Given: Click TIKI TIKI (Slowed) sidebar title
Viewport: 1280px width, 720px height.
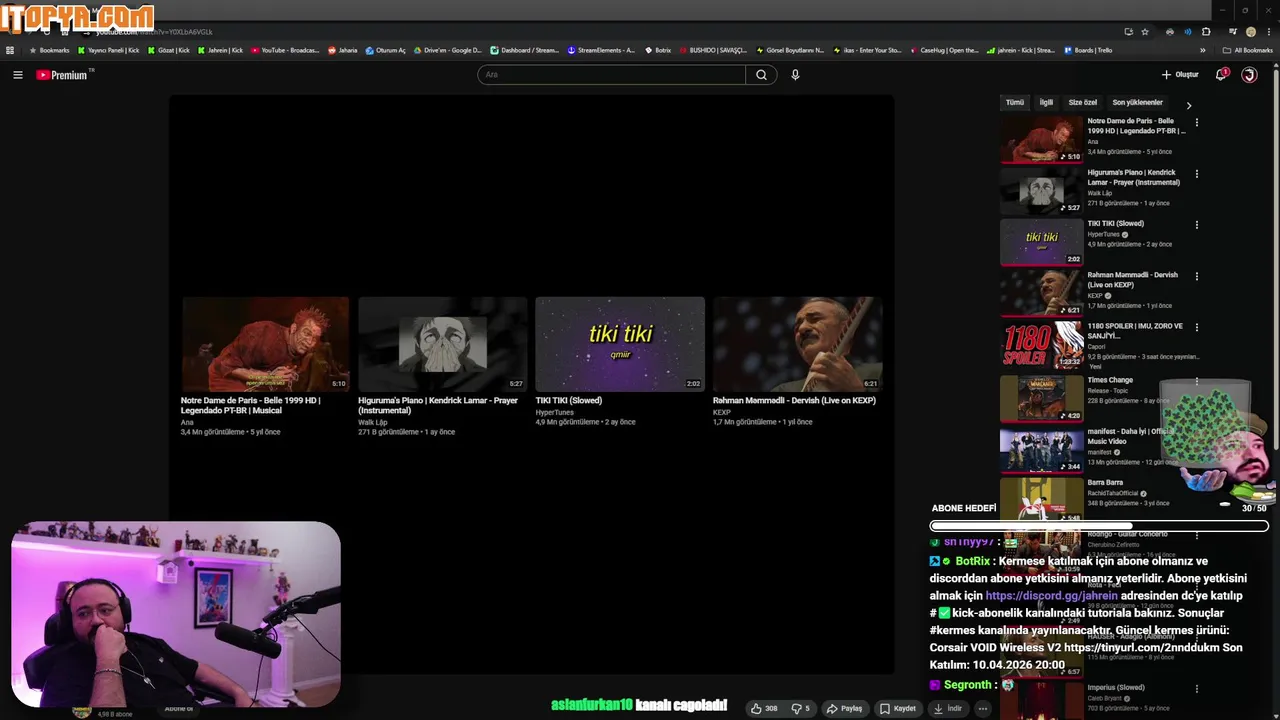Looking at the screenshot, I should 1115,224.
